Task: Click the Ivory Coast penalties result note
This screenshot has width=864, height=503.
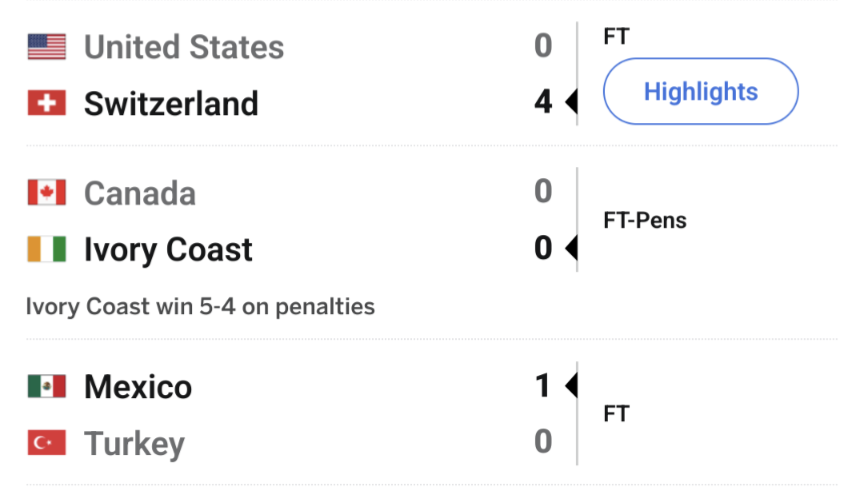Action: pyautogui.click(x=201, y=307)
